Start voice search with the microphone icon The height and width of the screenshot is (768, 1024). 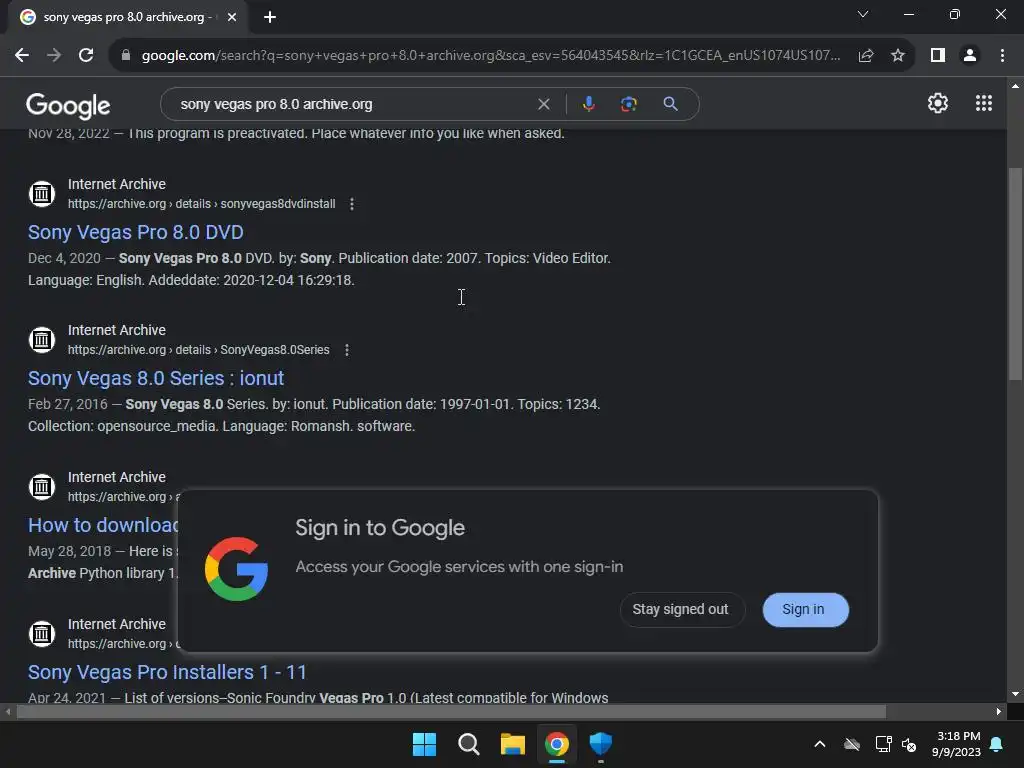[588, 104]
